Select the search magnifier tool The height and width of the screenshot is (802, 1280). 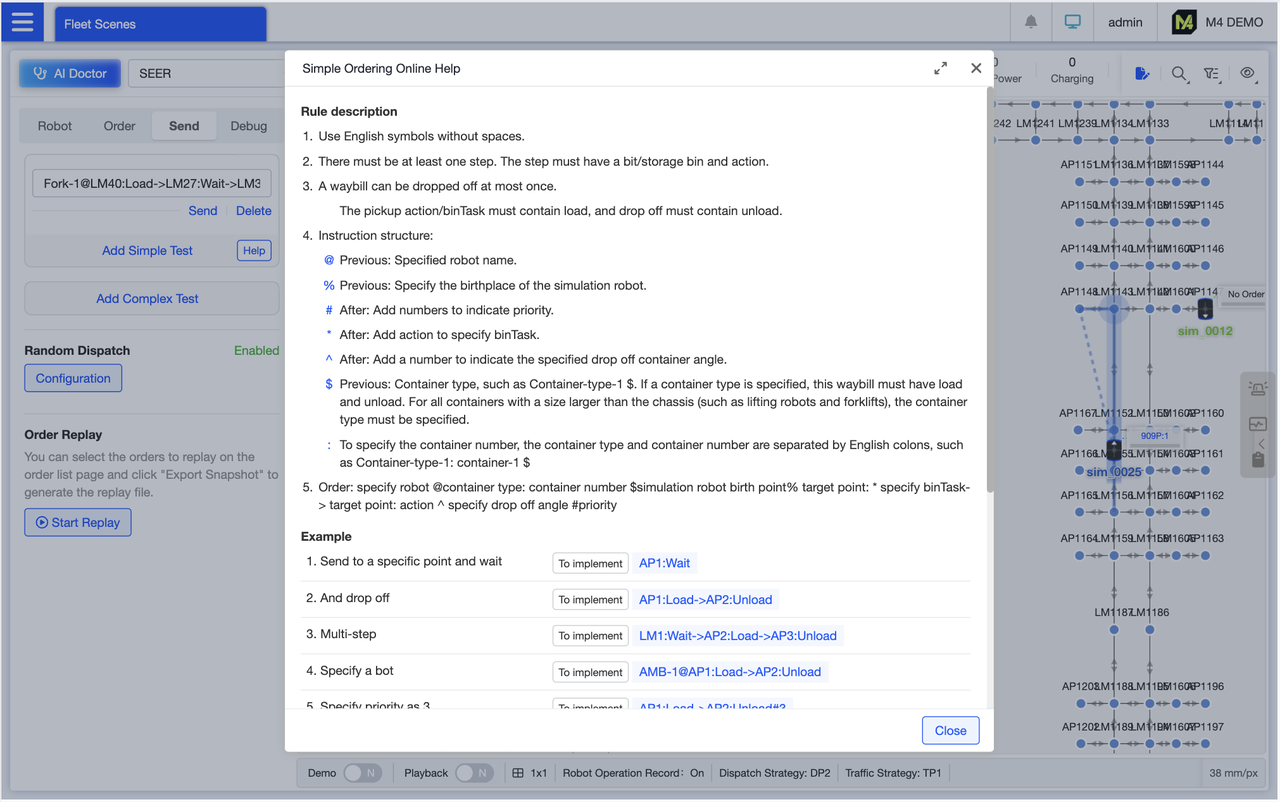1179,73
